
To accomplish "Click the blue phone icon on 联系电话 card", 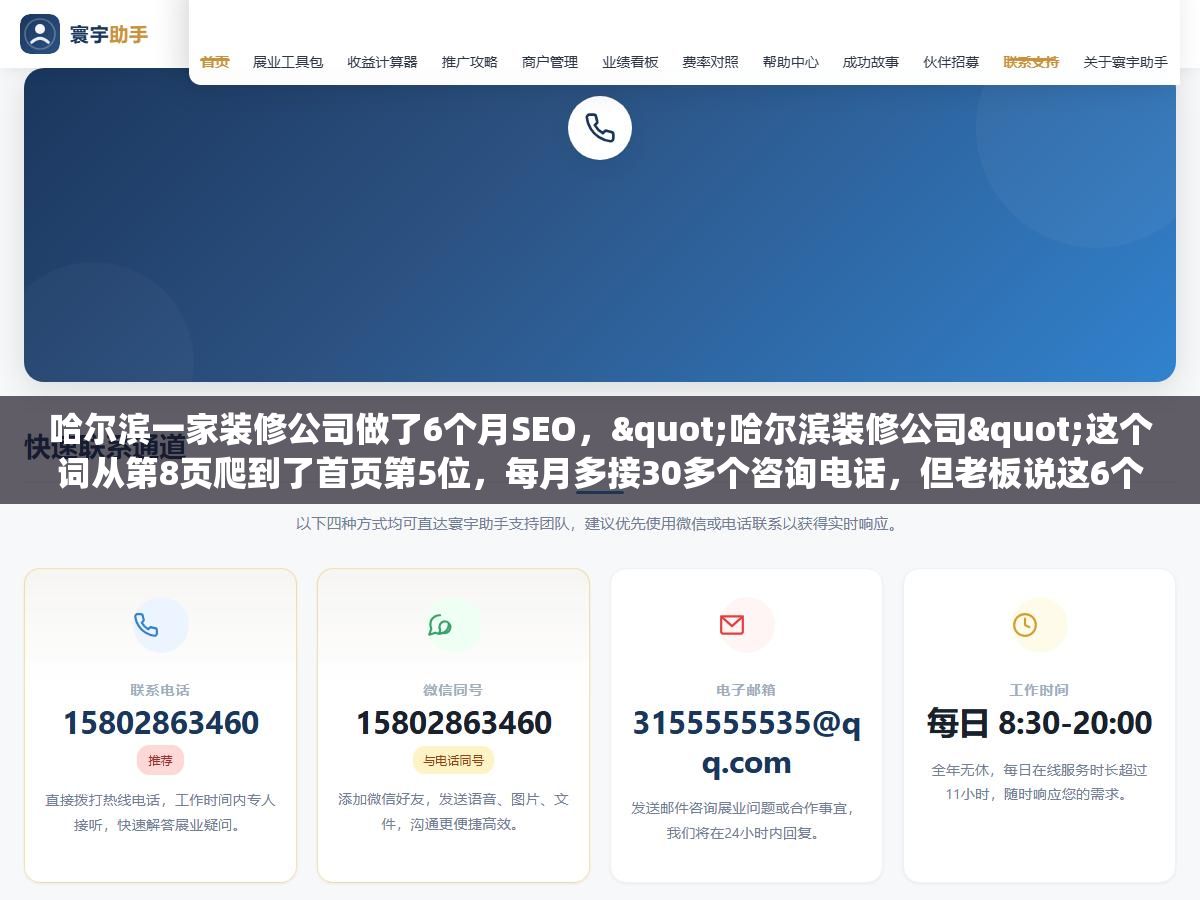I will point(147,625).
